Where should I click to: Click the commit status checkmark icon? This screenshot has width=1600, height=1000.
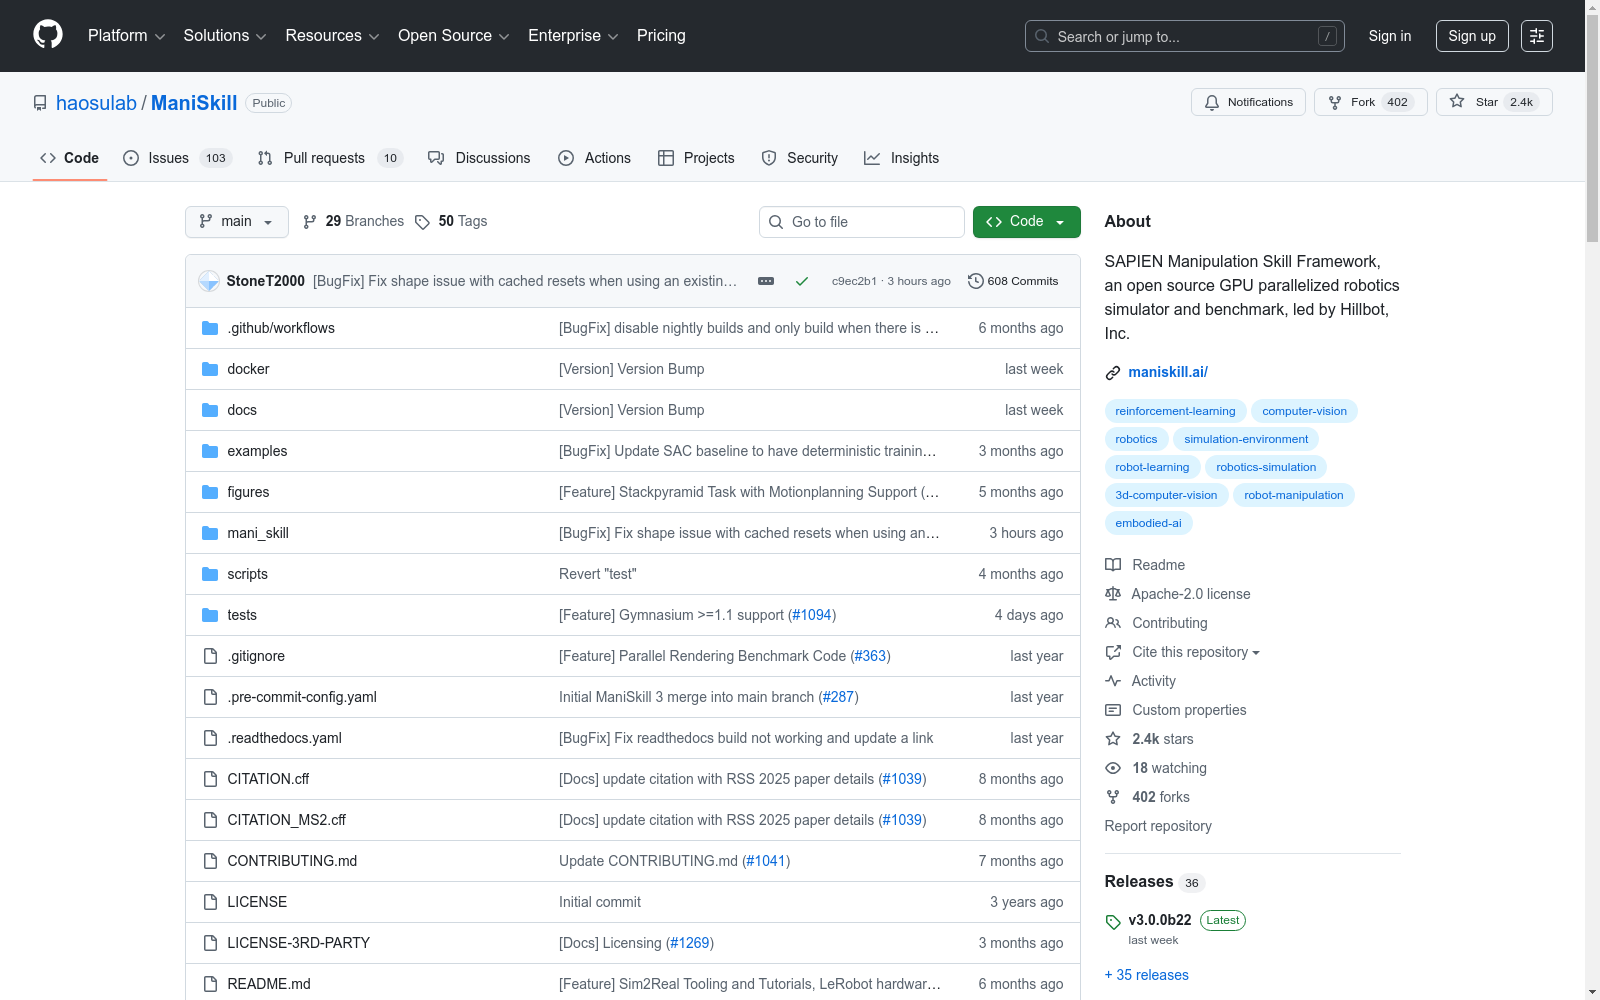(802, 281)
